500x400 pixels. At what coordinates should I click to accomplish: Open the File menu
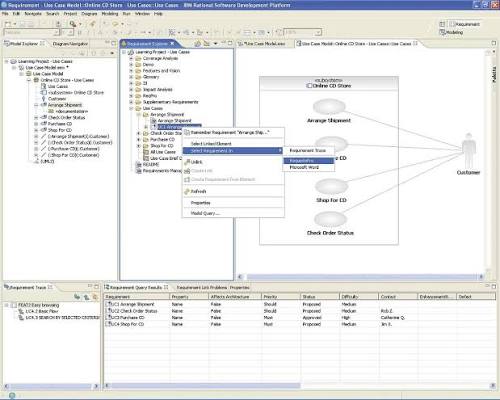pyautogui.click(x=5, y=14)
